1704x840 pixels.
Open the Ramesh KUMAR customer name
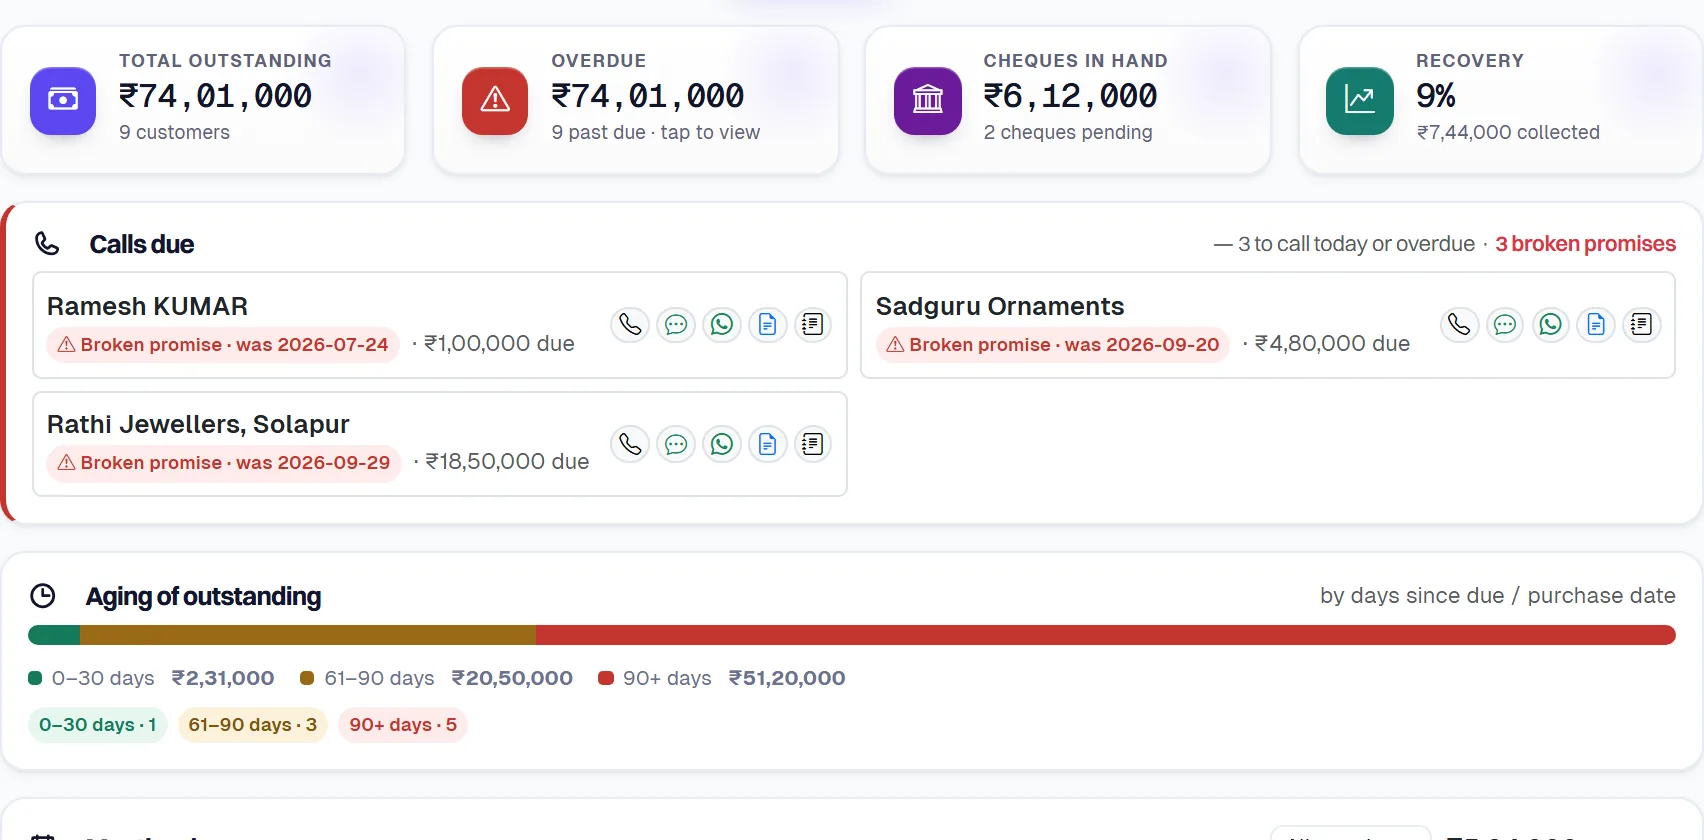tap(147, 306)
